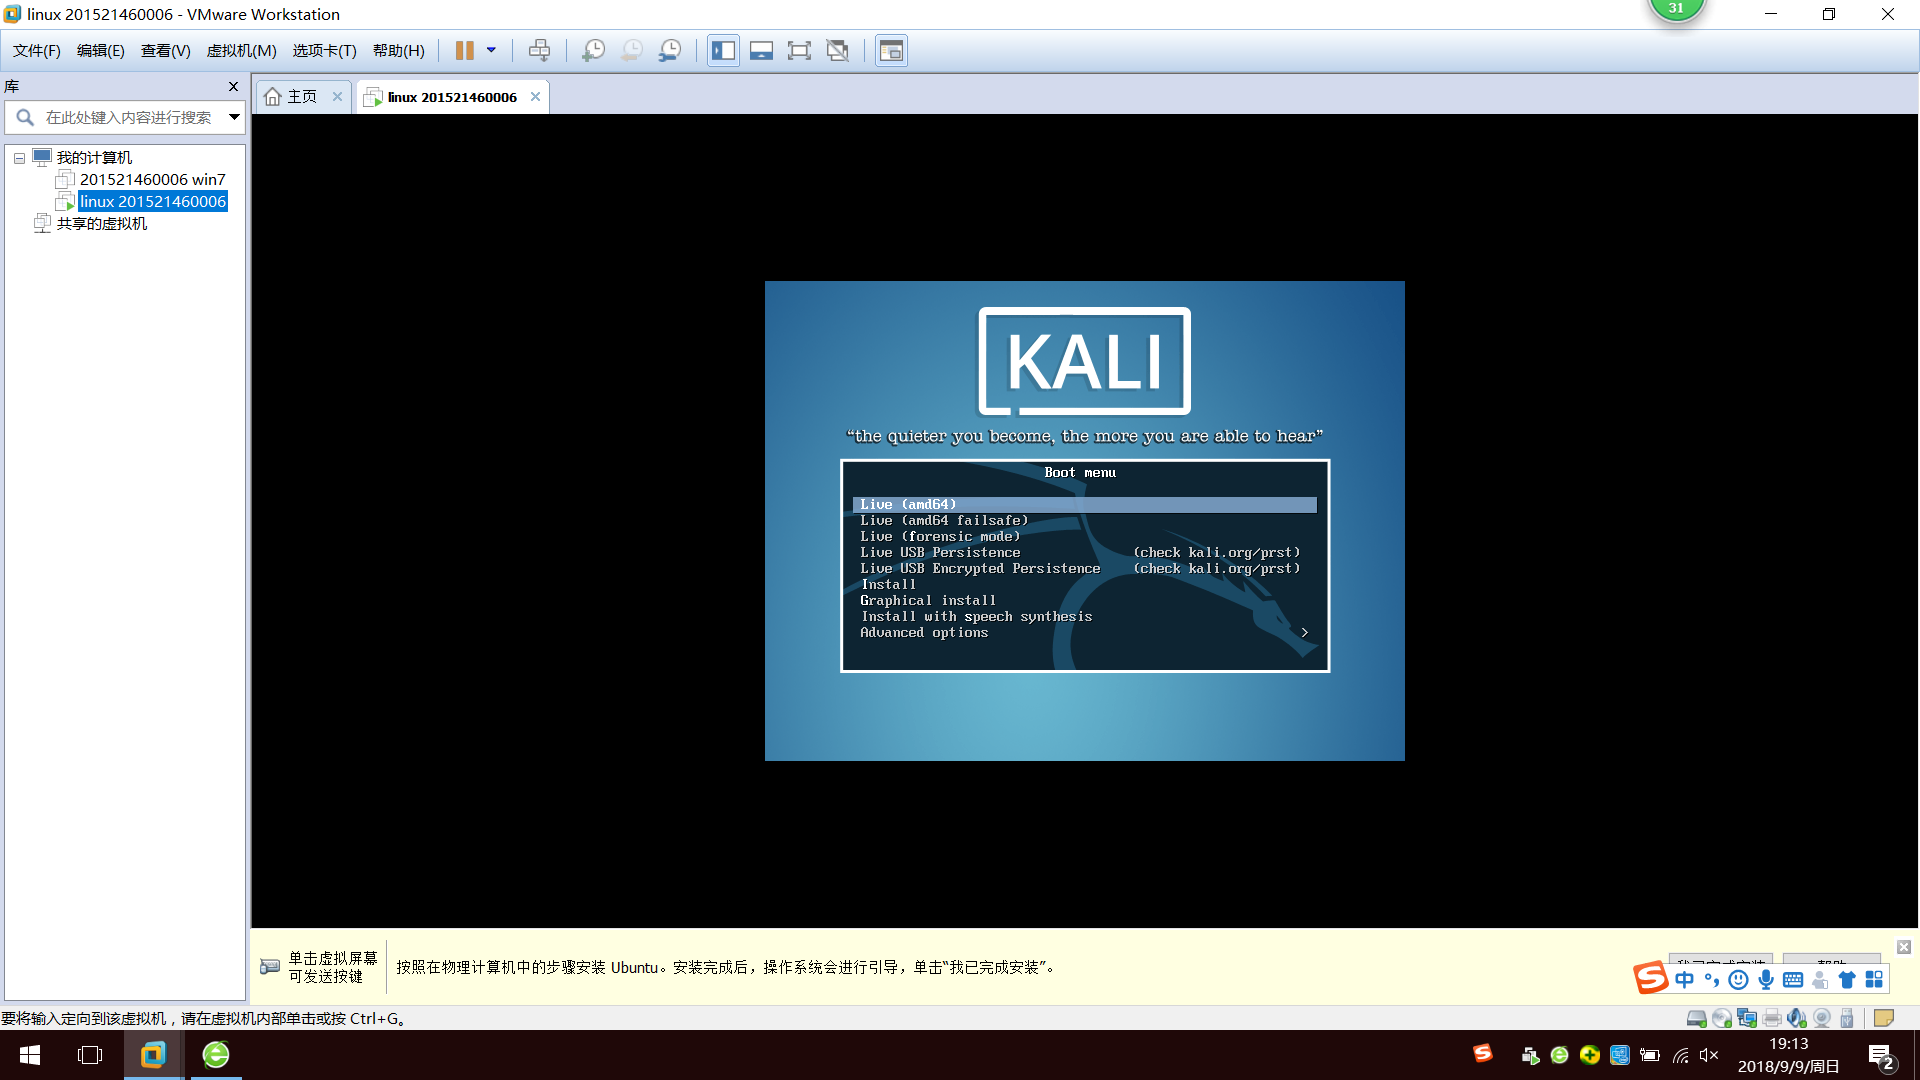Click the Send Ctrl+Alt+Del icon
This screenshot has width=1920, height=1080.
click(539, 50)
